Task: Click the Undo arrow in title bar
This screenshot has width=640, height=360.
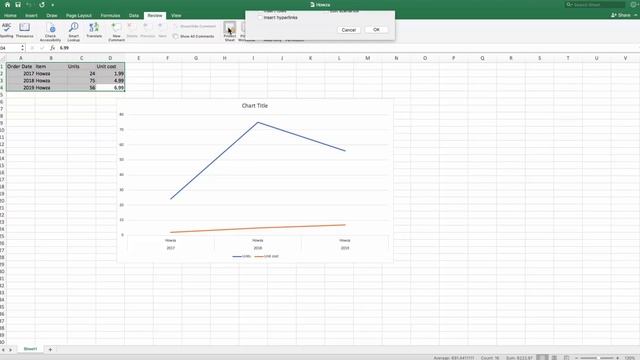Action: (x=29, y=4)
